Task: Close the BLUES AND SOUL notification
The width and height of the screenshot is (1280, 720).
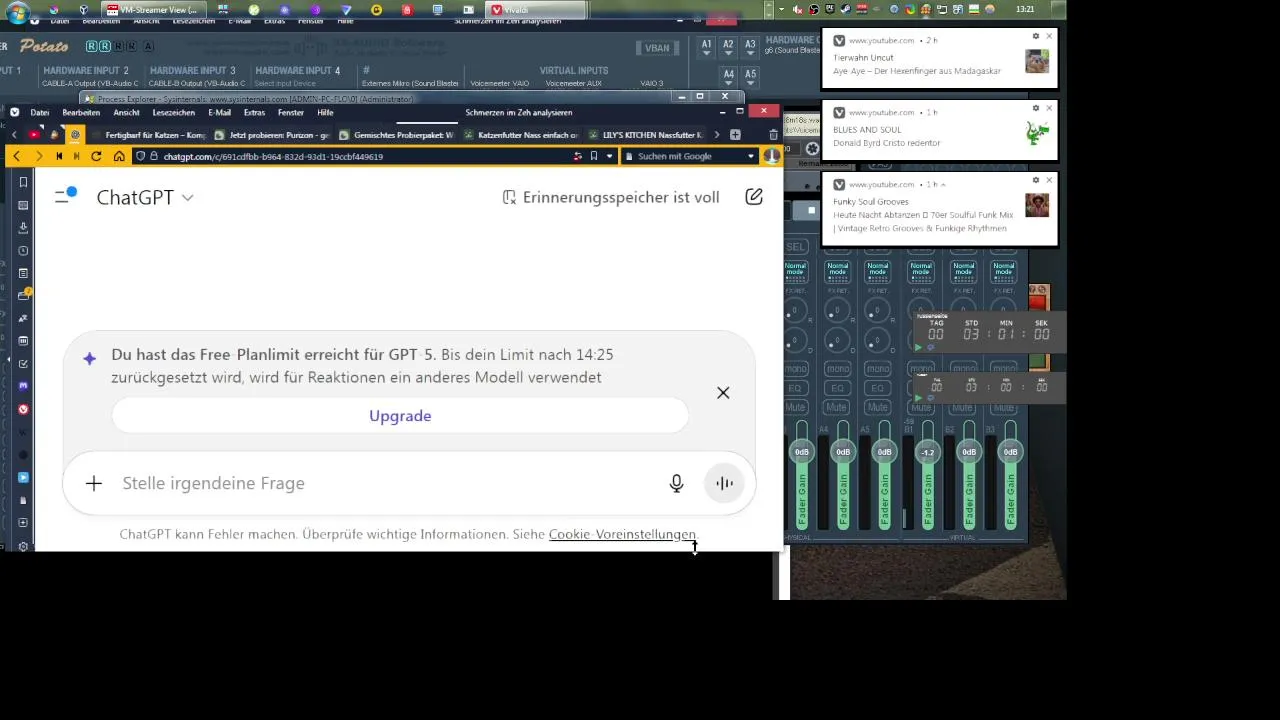Action: click(x=1049, y=108)
